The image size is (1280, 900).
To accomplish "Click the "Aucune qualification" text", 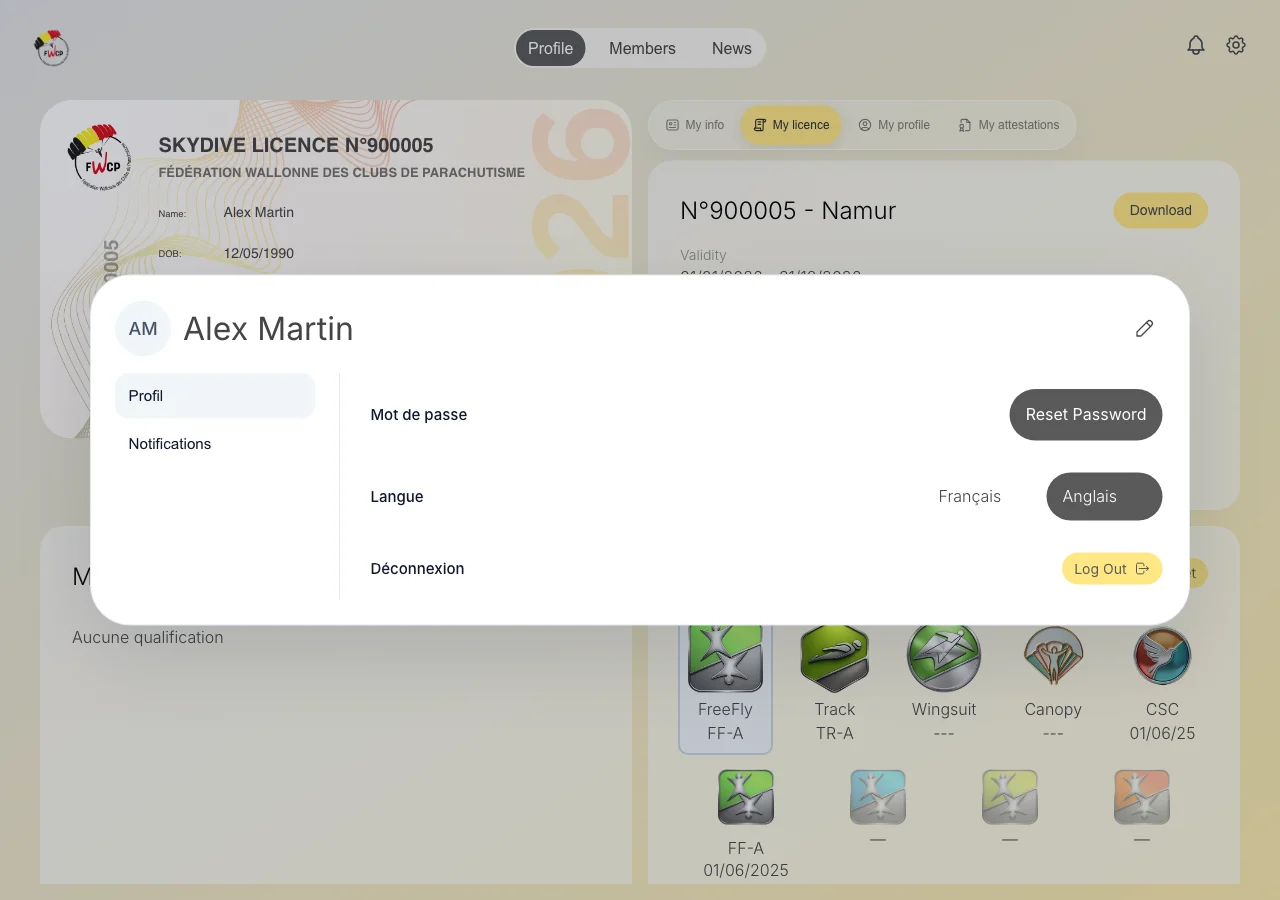I will [x=148, y=637].
